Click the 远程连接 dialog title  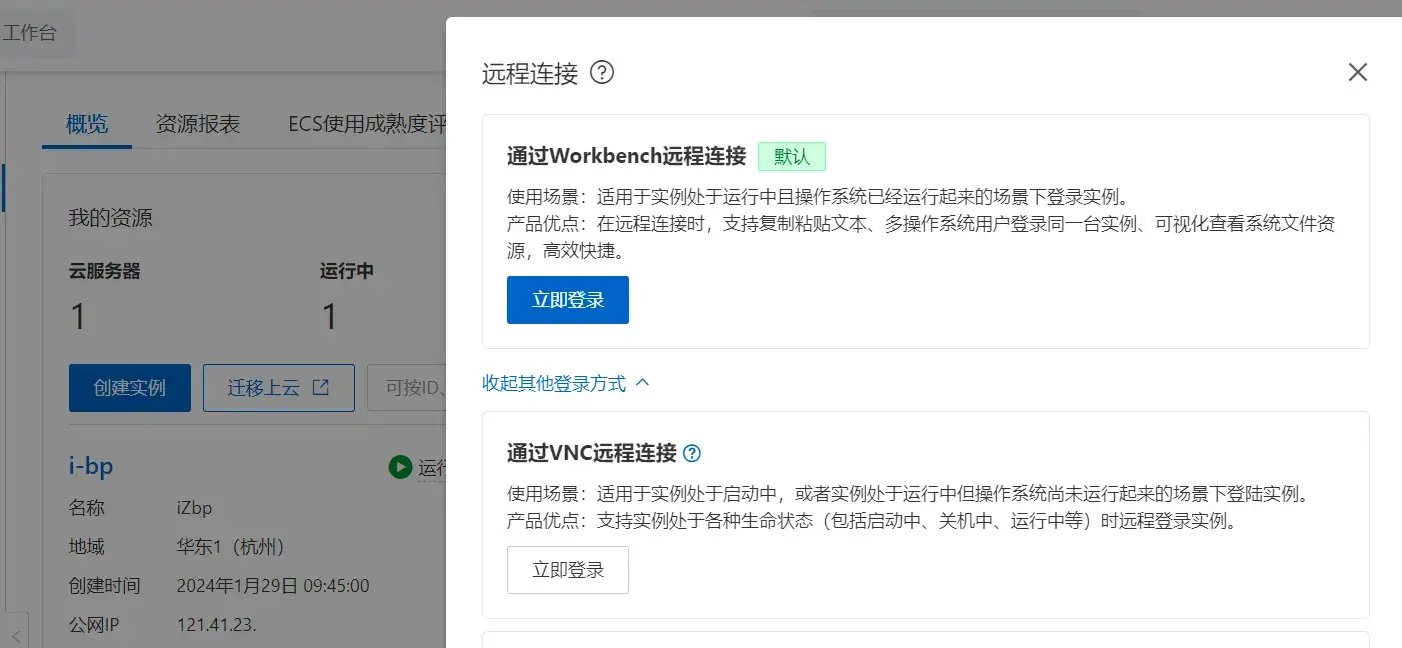click(x=530, y=73)
